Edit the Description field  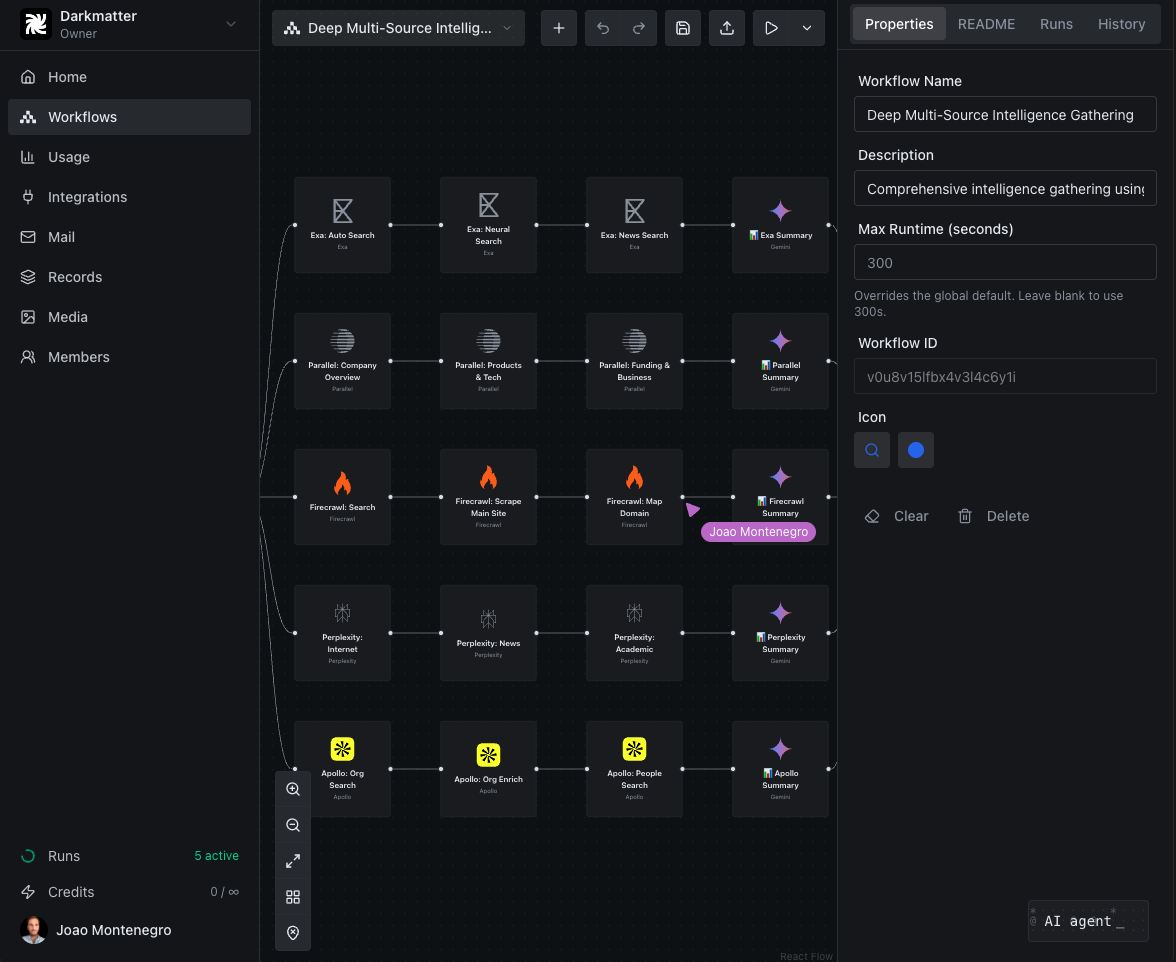coord(1005,189)
